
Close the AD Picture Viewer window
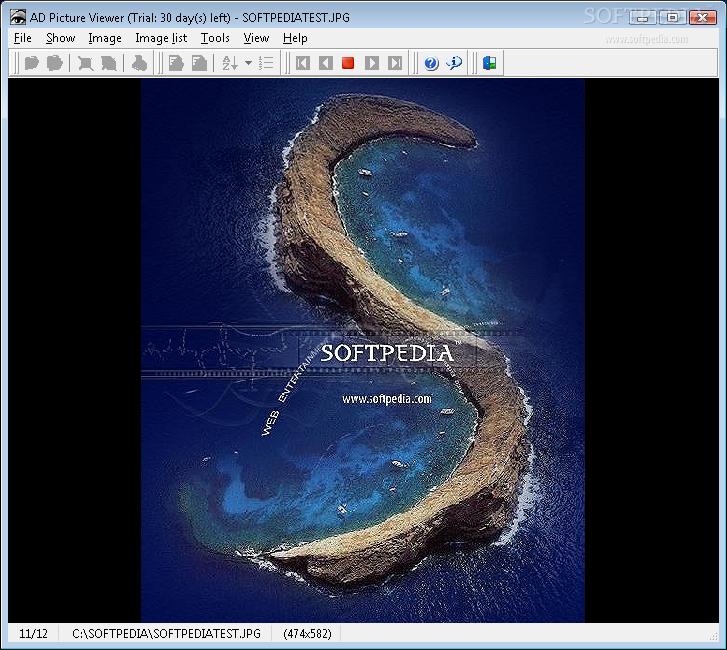[703, 18]
